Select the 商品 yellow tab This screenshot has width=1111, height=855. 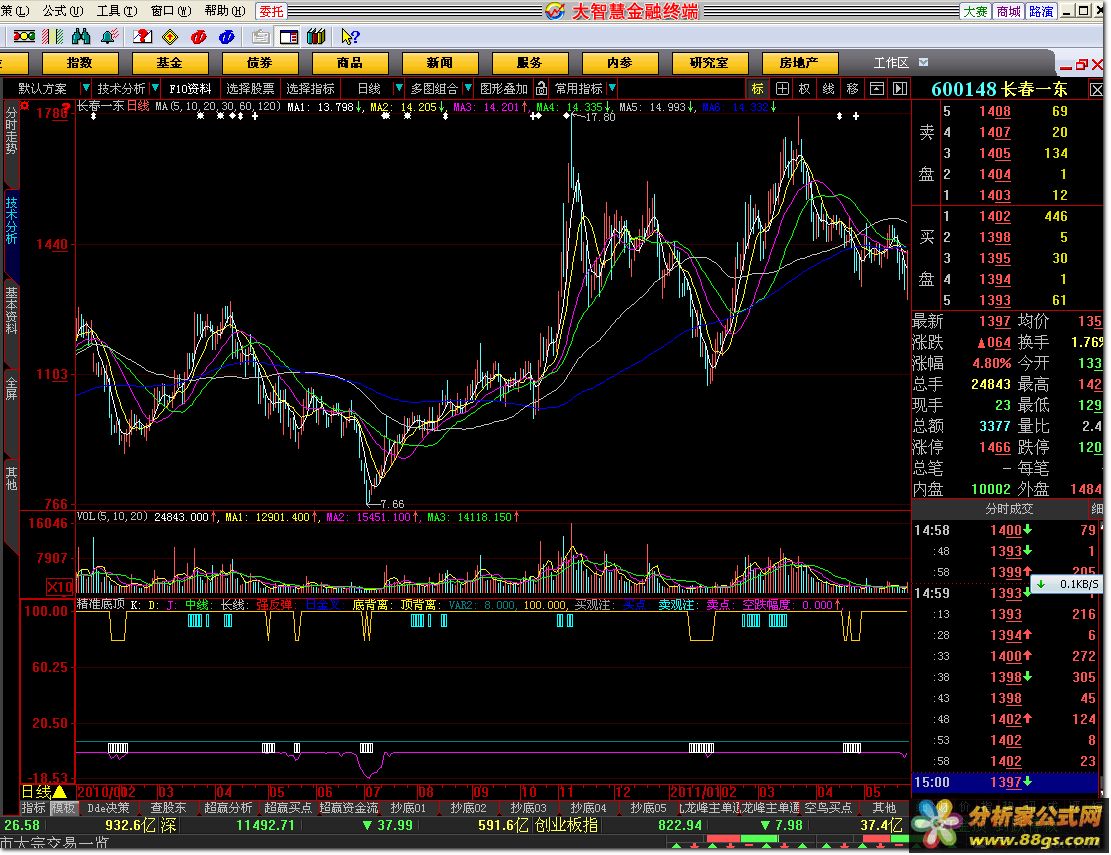tap(349, 63)
